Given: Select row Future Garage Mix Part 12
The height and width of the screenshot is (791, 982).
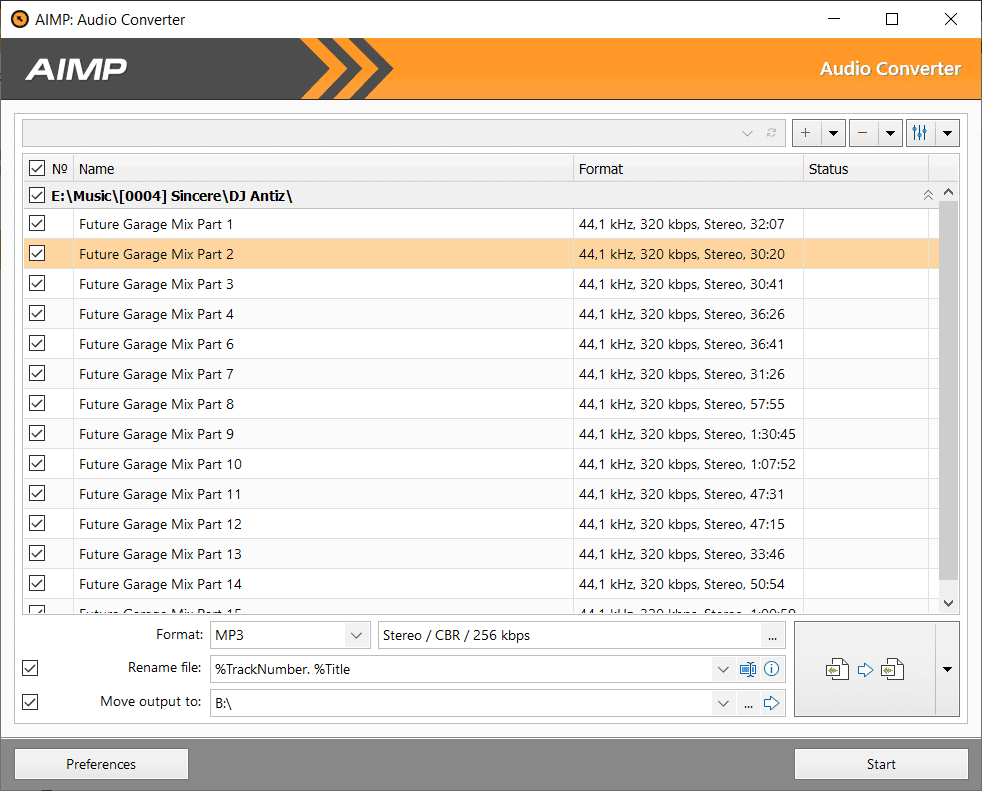Looking at the screenshot, I should pos(481,524).
